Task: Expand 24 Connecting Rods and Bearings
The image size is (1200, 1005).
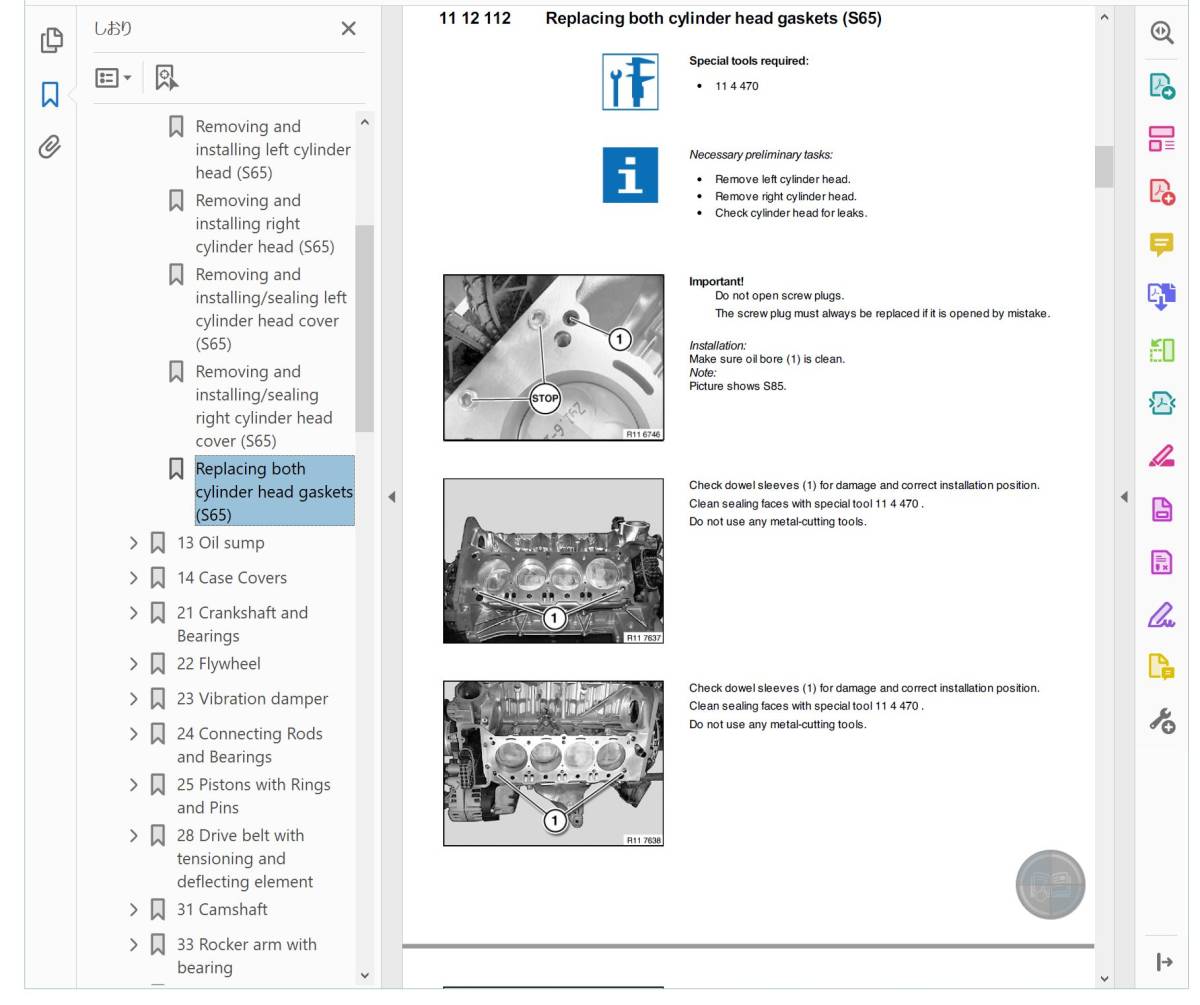Action: 134,734
